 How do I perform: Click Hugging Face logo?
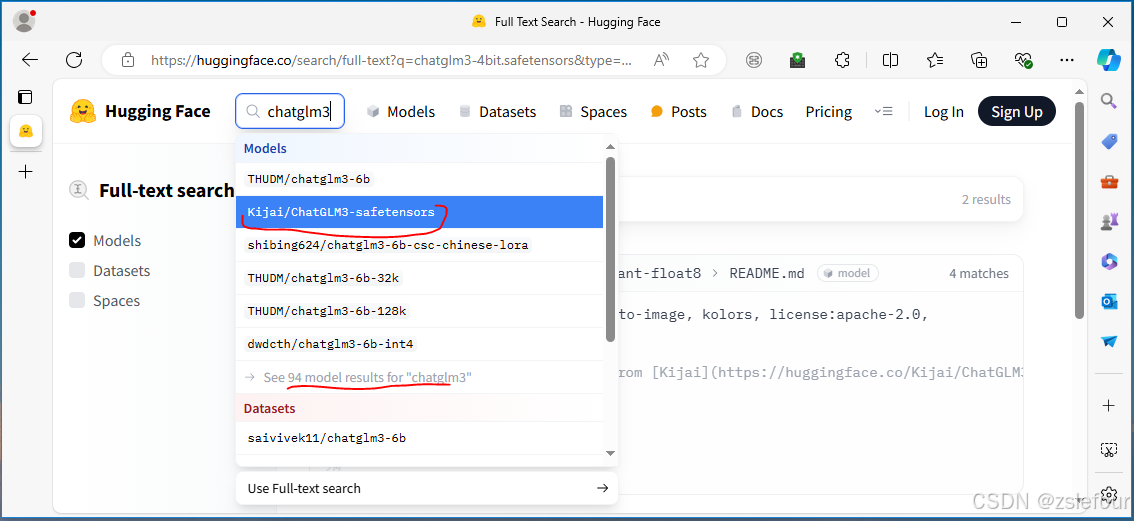pyautogui.click(x=140, y=111)
